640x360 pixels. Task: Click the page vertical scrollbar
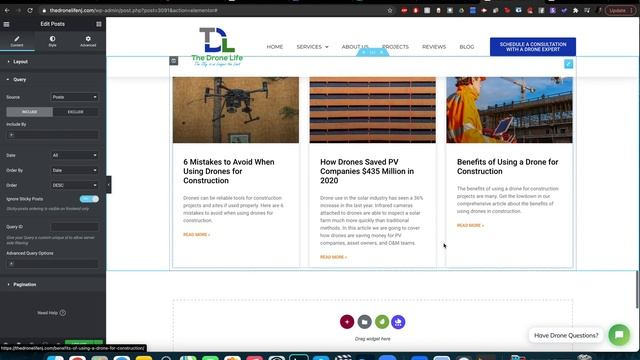pyautogui.click(x=637, y=289)
